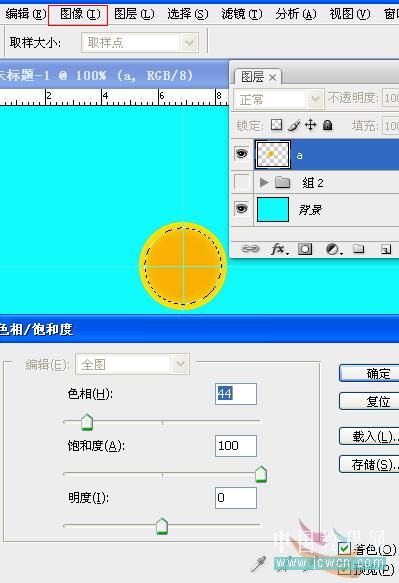Toggle lock image pixels brush icon
The image size is (399, 583).
click(294, 125)
